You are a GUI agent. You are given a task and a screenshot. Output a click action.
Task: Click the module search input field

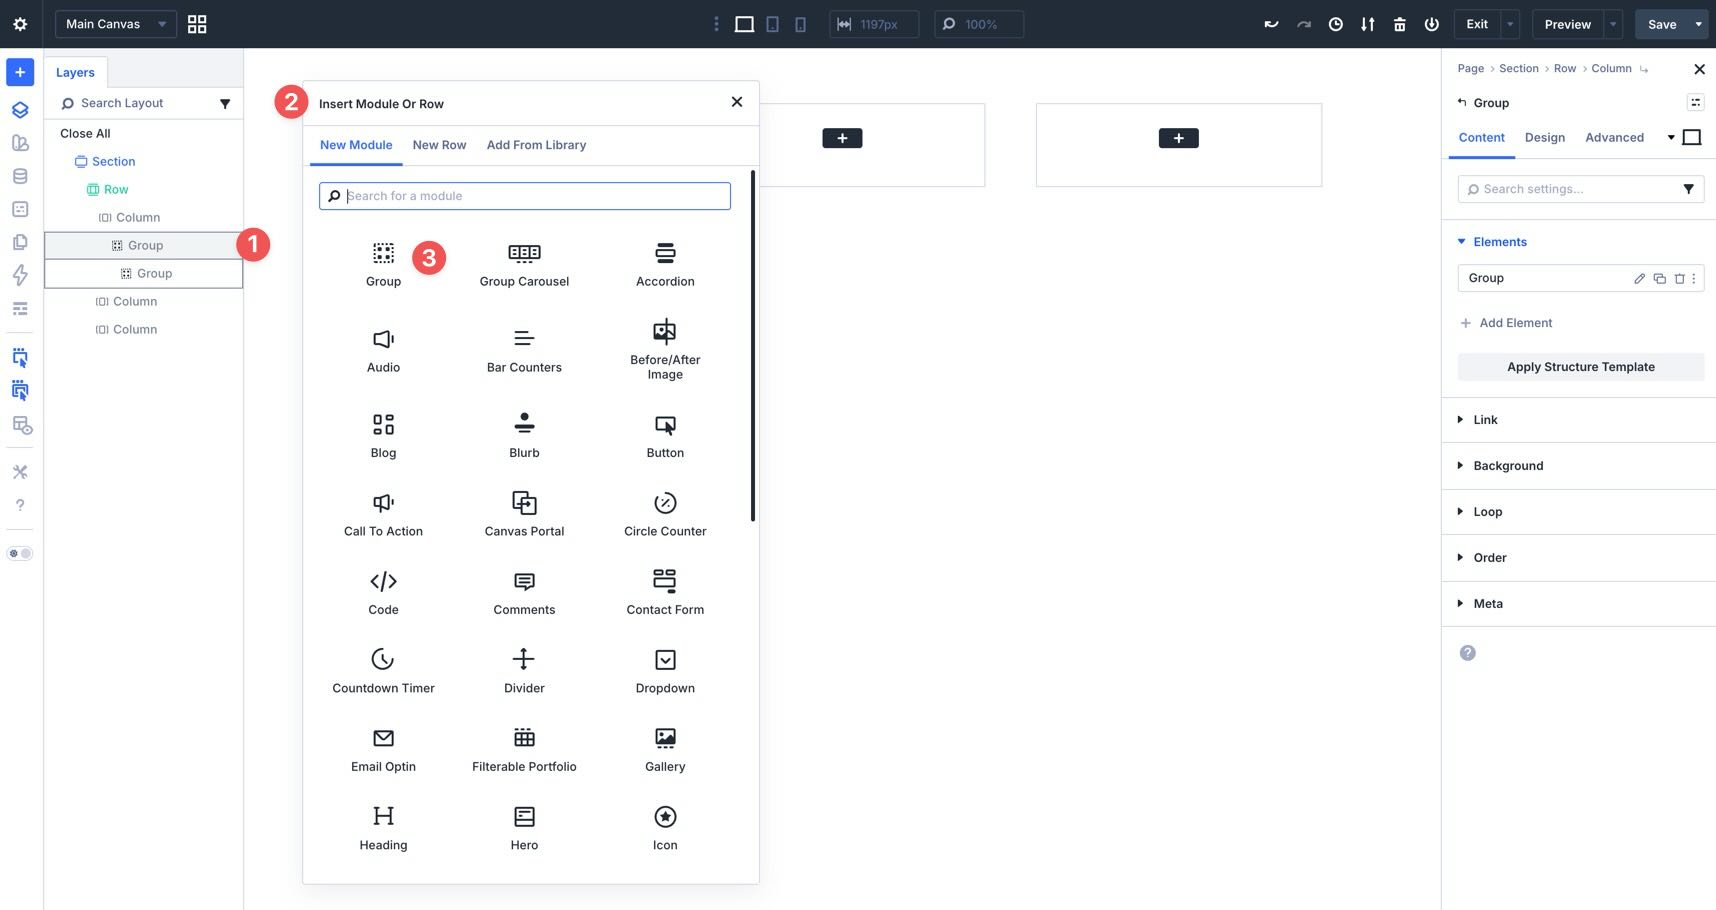coord(524,195)
